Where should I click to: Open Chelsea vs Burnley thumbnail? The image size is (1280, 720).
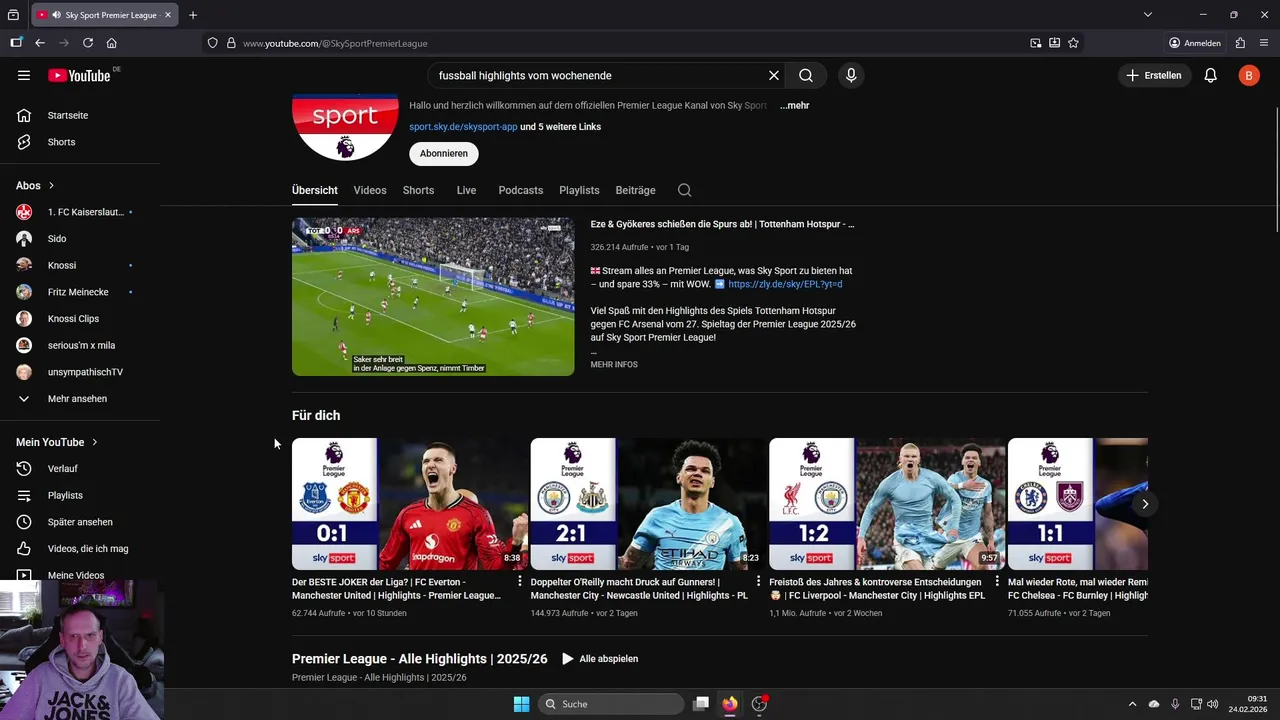(1078, 504)
